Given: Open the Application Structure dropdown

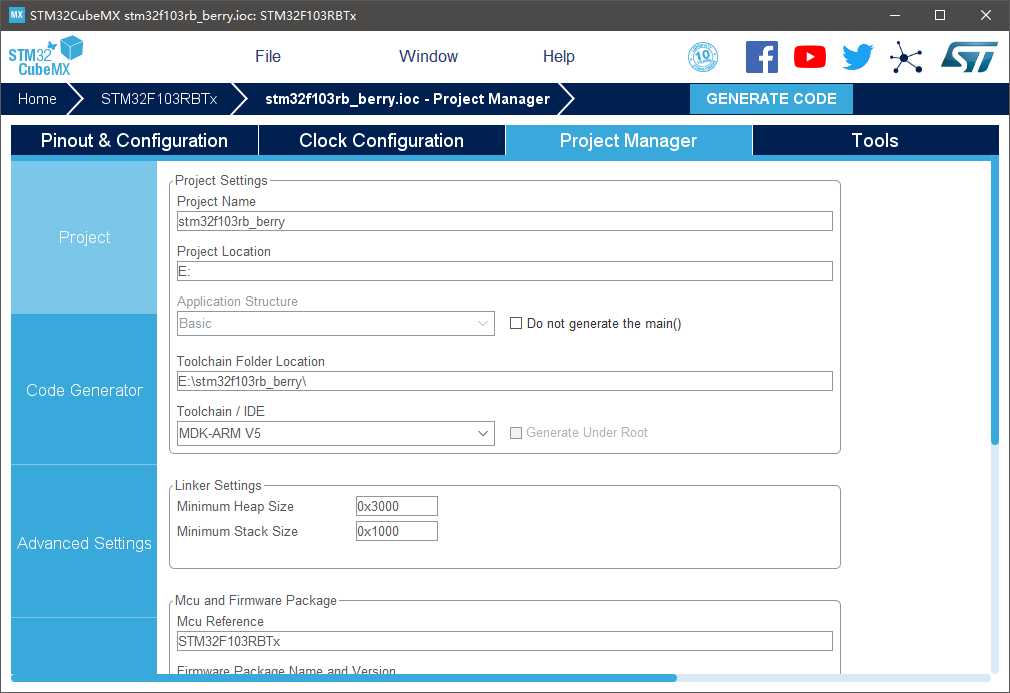Looking at the screenshot, I should click(336, 323).
